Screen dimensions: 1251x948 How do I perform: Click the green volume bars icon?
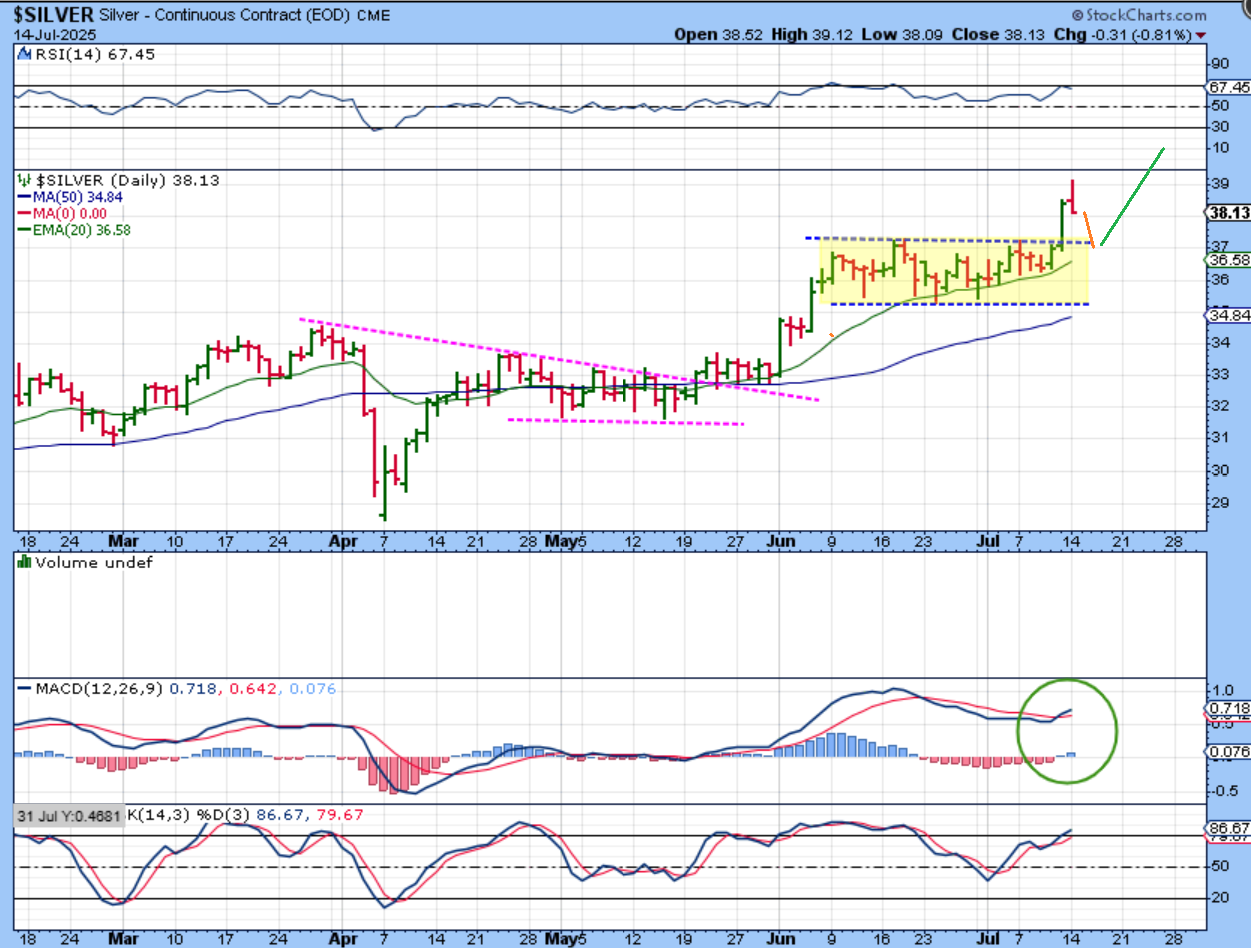22,562
